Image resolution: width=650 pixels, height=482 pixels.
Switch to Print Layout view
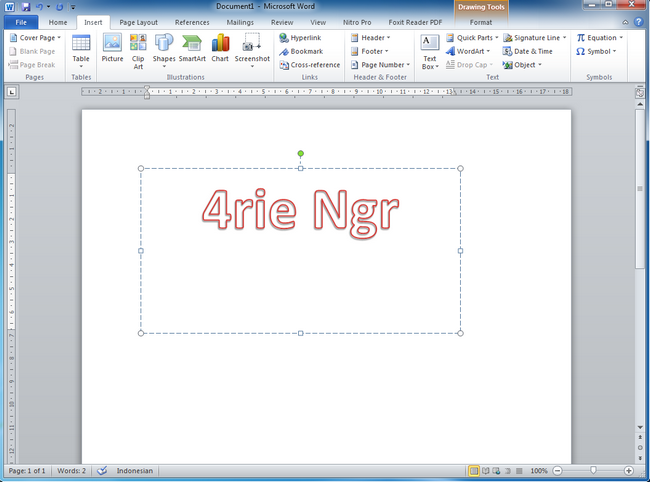point(474,471)
